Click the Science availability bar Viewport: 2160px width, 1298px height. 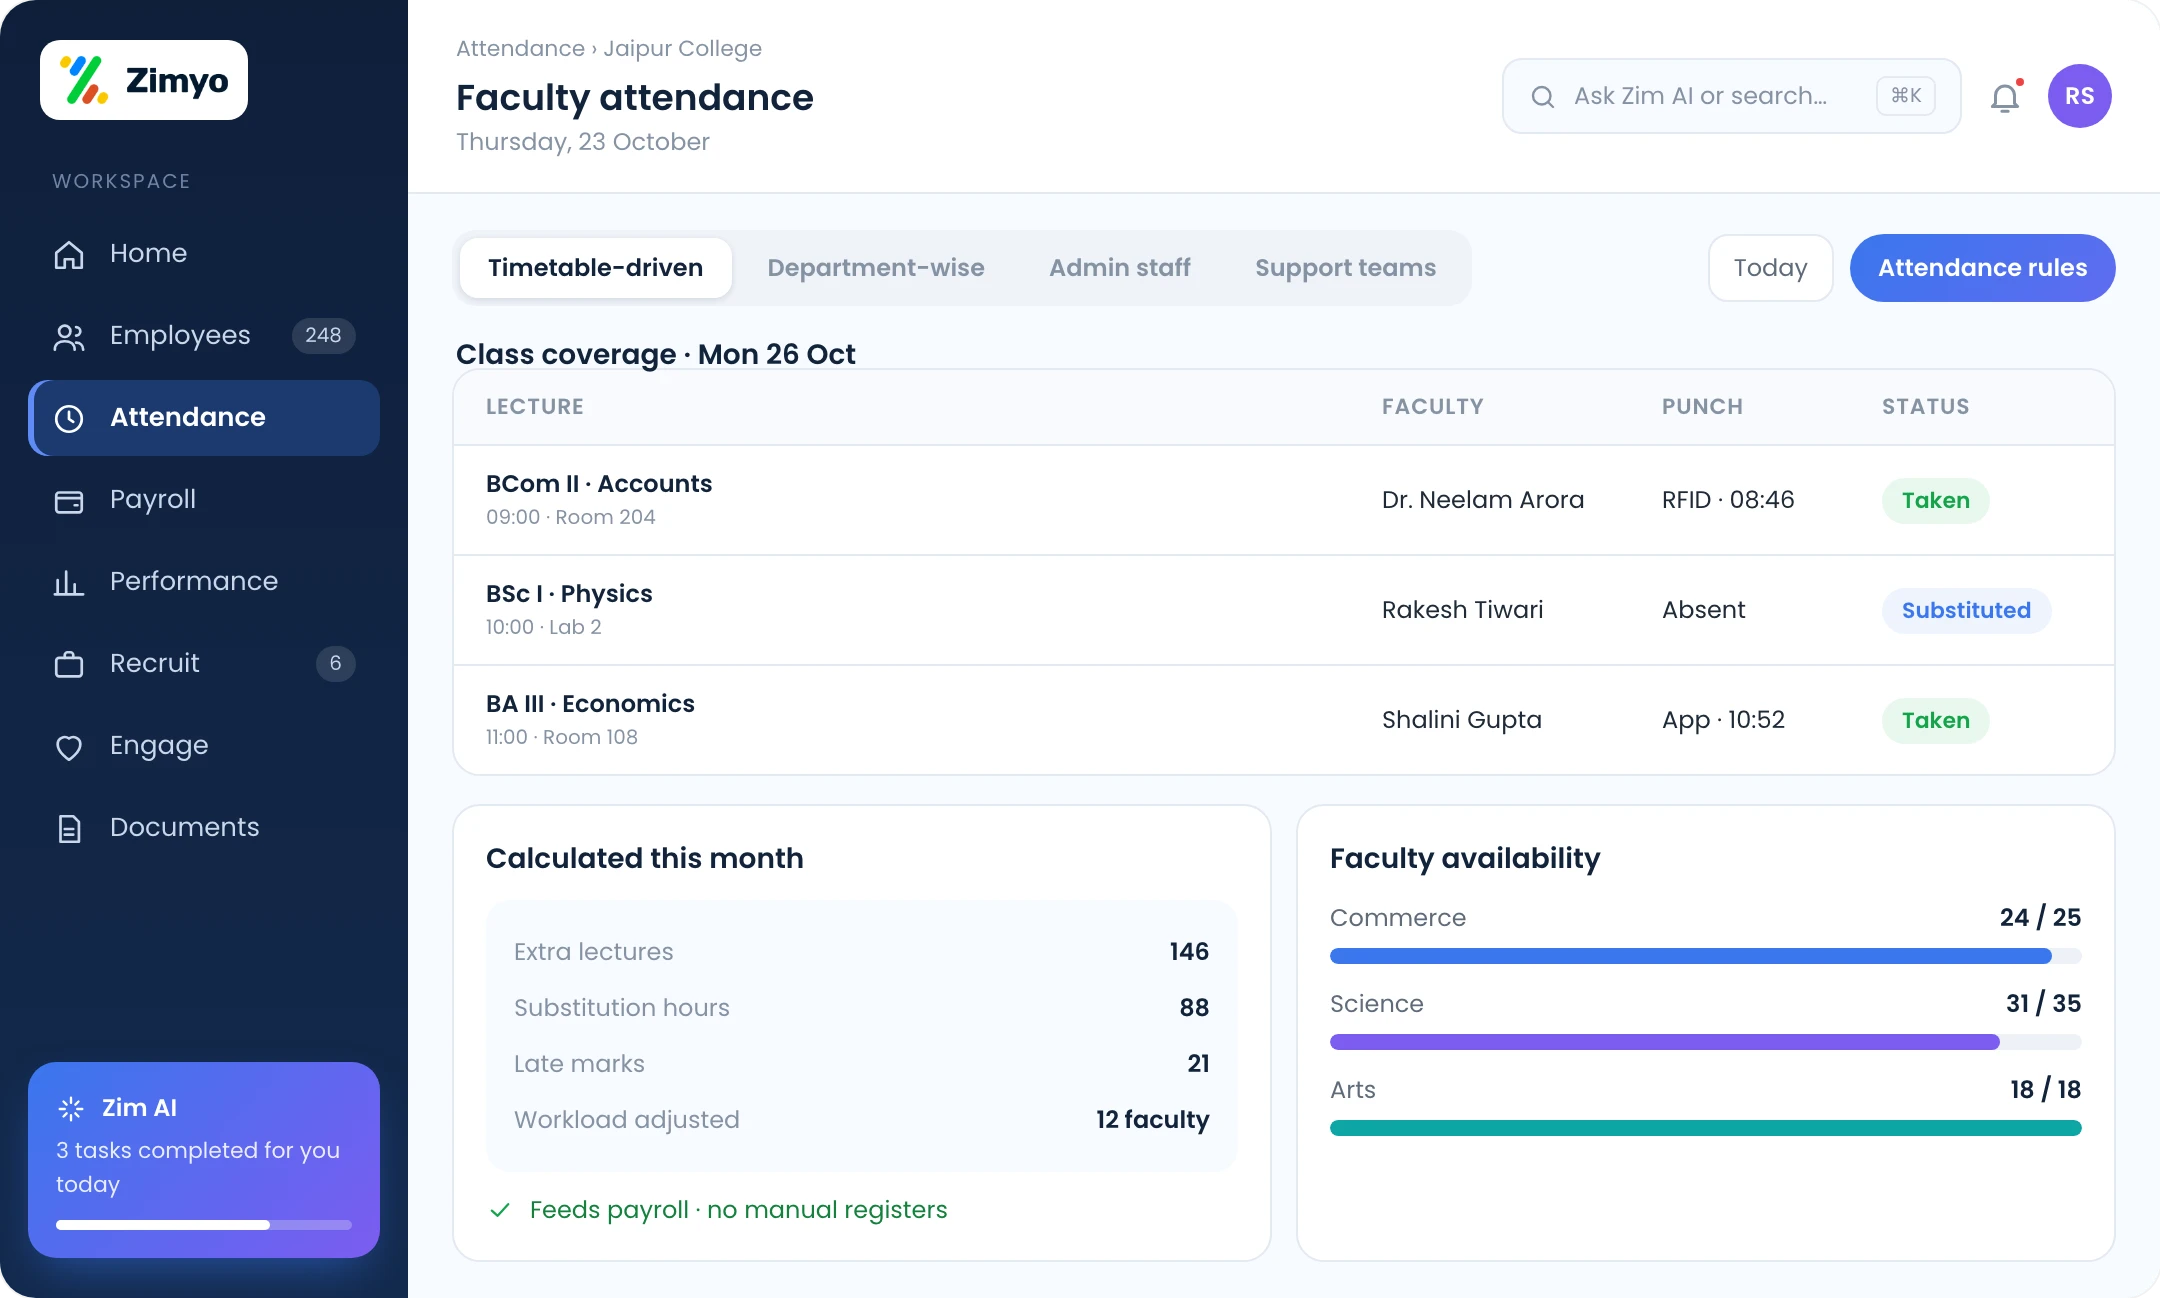tap(1706, 1042)
